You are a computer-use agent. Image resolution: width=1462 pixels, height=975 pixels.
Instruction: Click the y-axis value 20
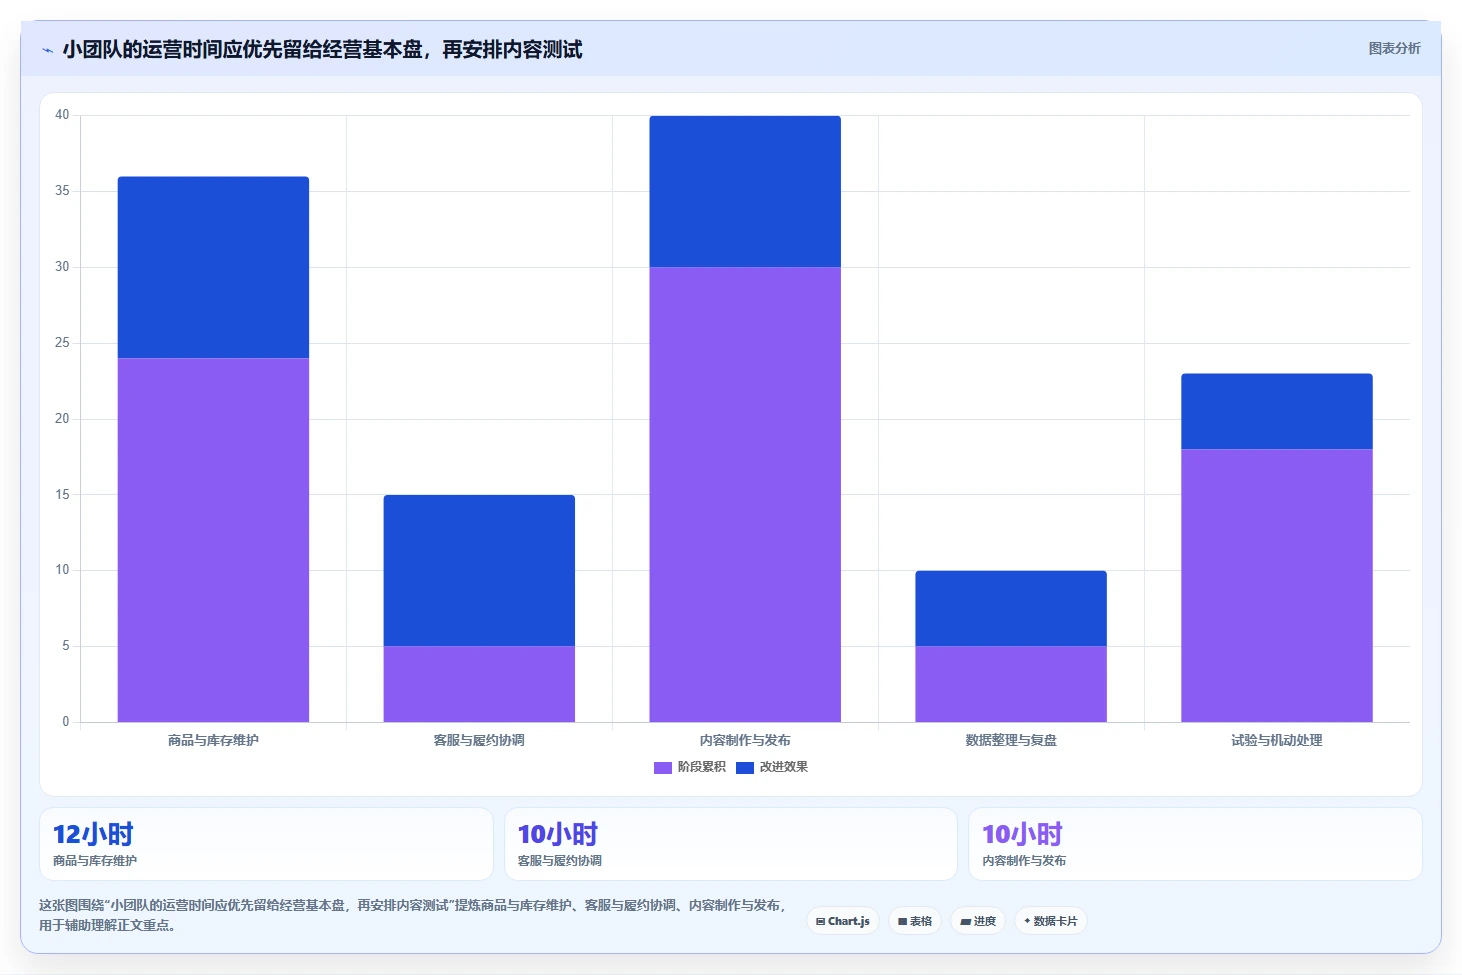coord(62,419)
